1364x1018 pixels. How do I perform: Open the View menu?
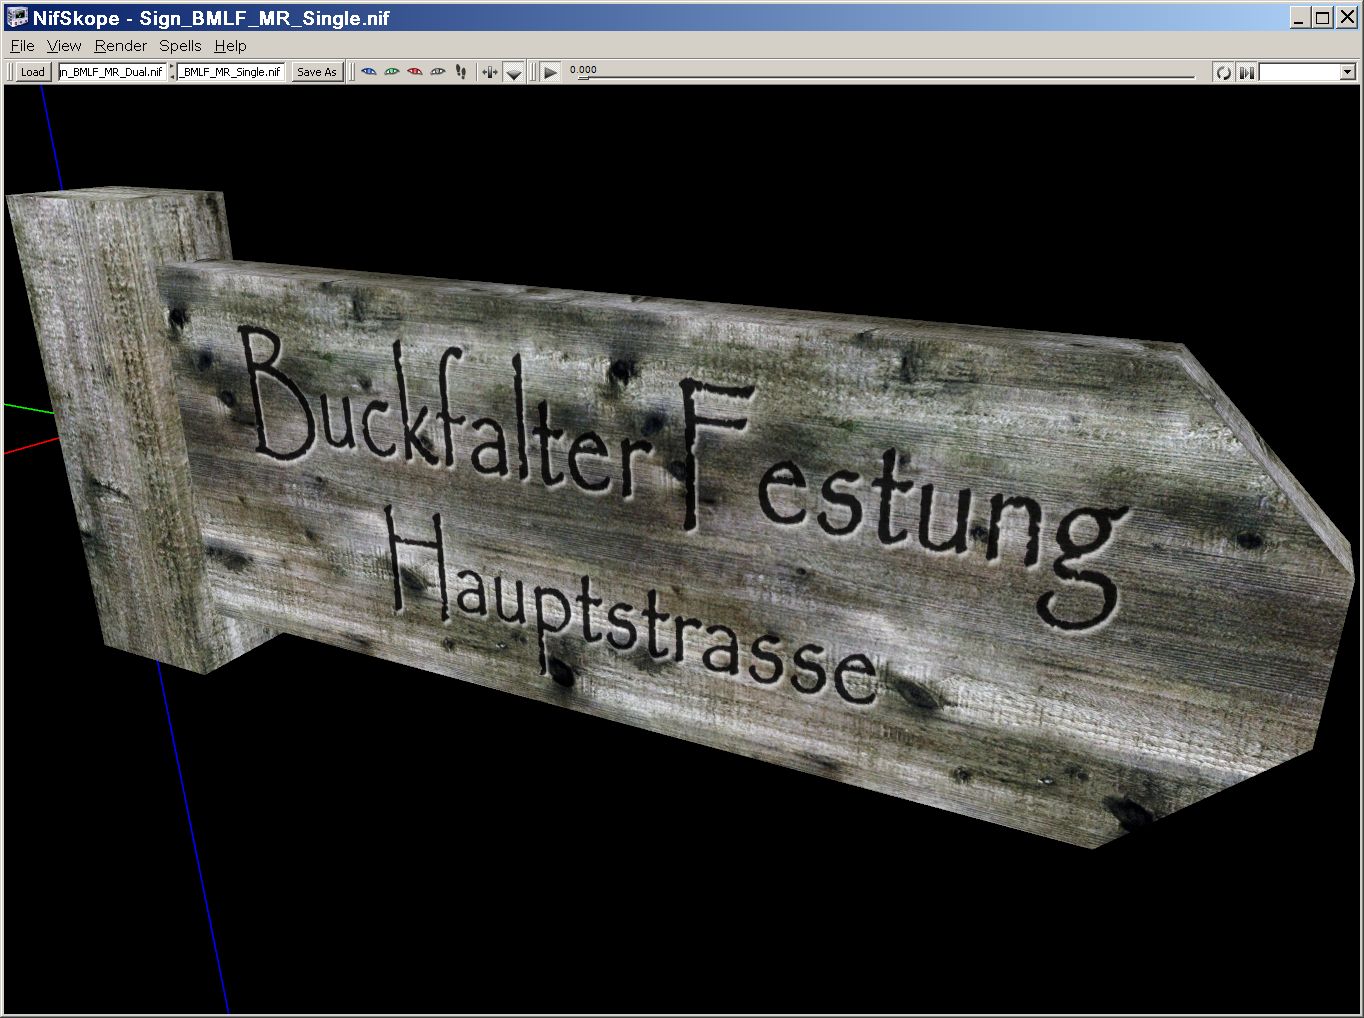[x=64, y=46]
